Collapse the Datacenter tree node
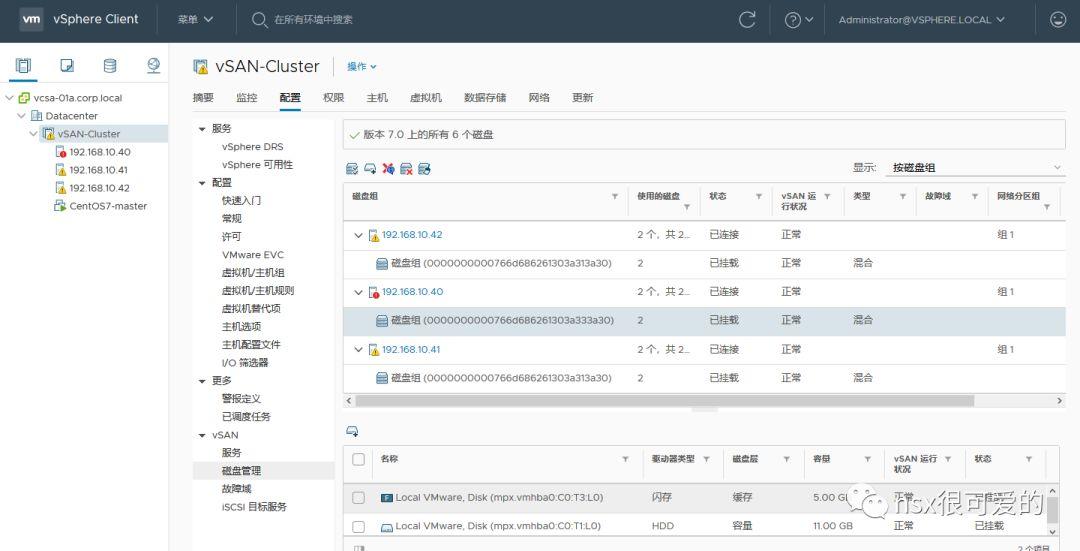This screenshot has width=1080, height=551. pyautogui.click(x=21, y=116)
